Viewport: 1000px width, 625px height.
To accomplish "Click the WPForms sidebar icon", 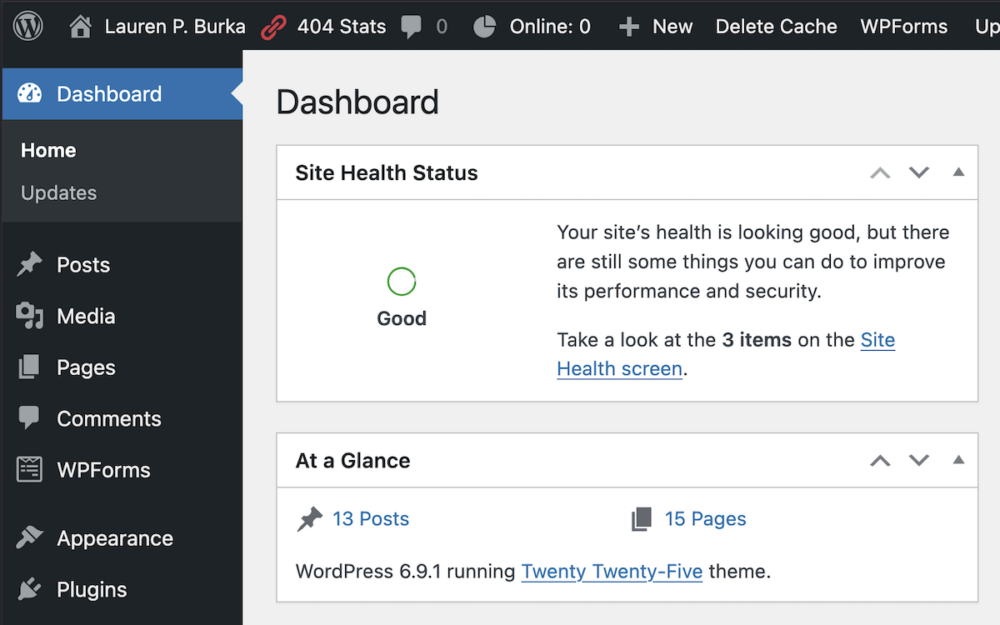I will 30,470.
